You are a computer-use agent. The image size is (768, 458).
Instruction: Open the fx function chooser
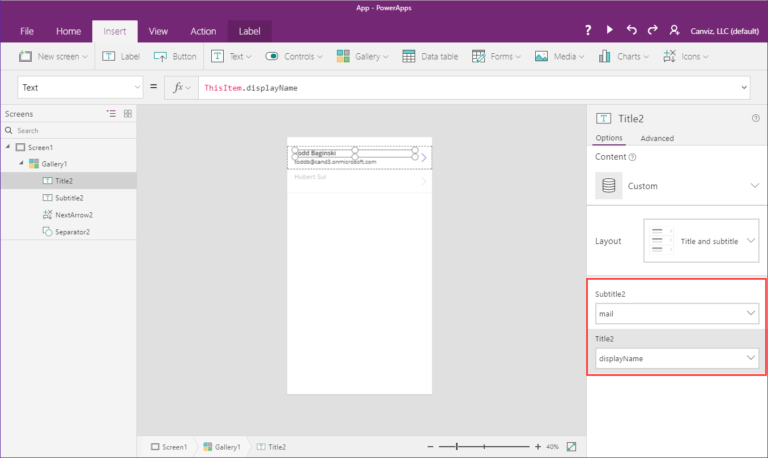(x=181, y=88)
